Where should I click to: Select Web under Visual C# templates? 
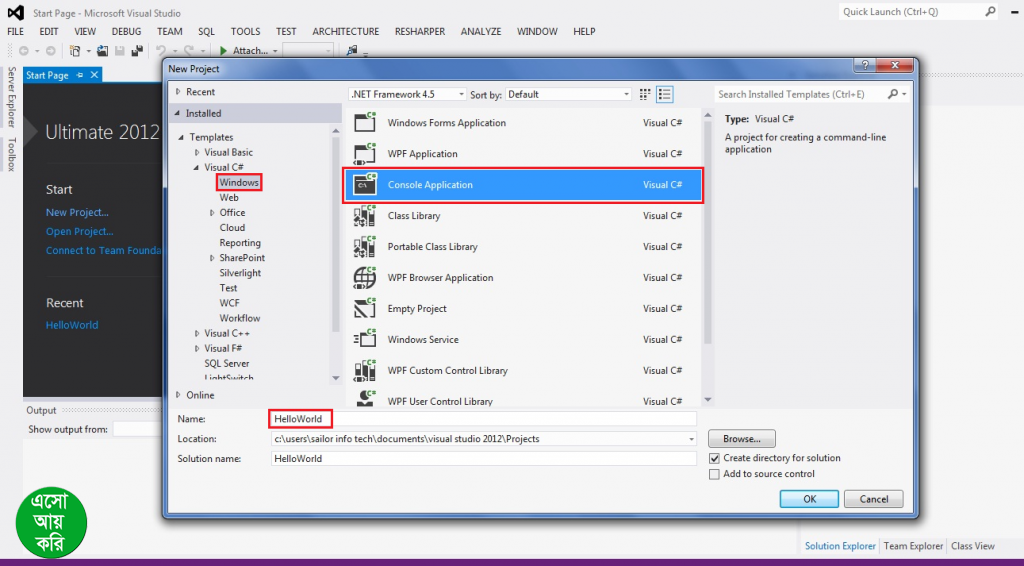pyautogui.click(x=229, y=198)
